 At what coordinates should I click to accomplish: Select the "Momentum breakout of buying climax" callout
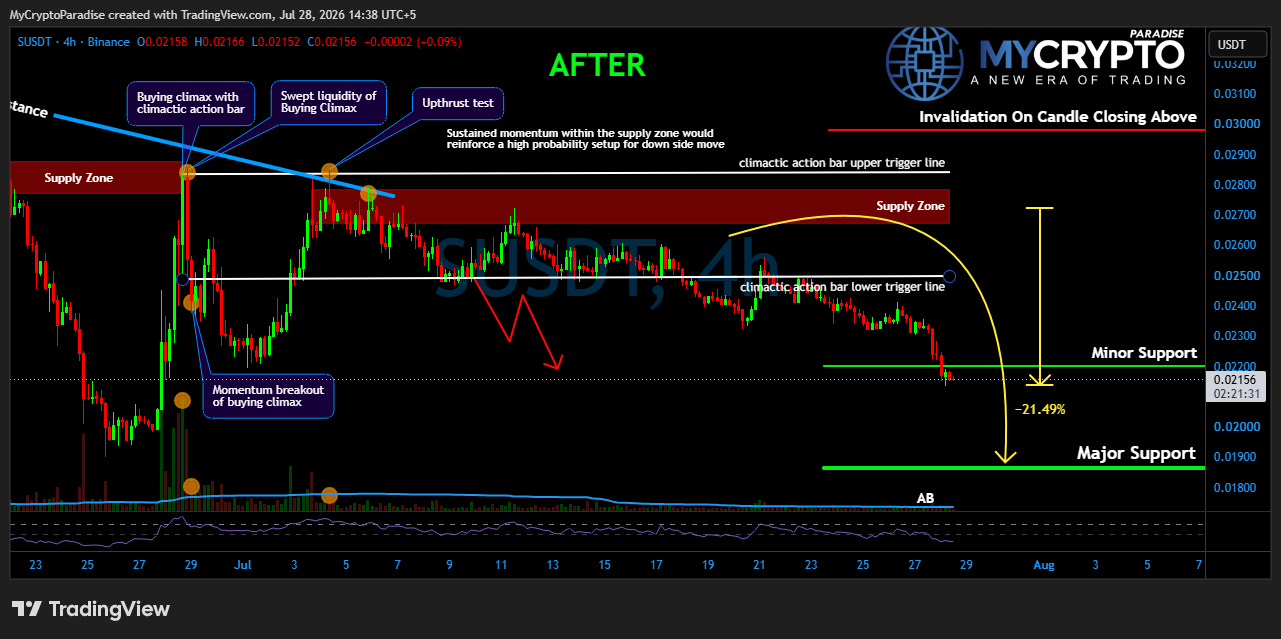pyautogui.click(x=268, y=396)
